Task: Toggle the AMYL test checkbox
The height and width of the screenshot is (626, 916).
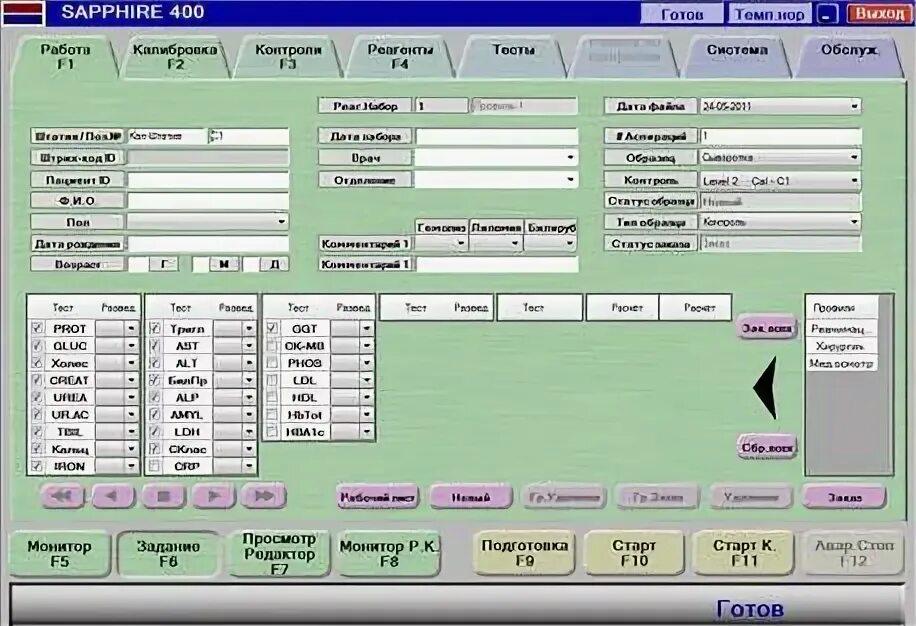Action: point(155,415)
